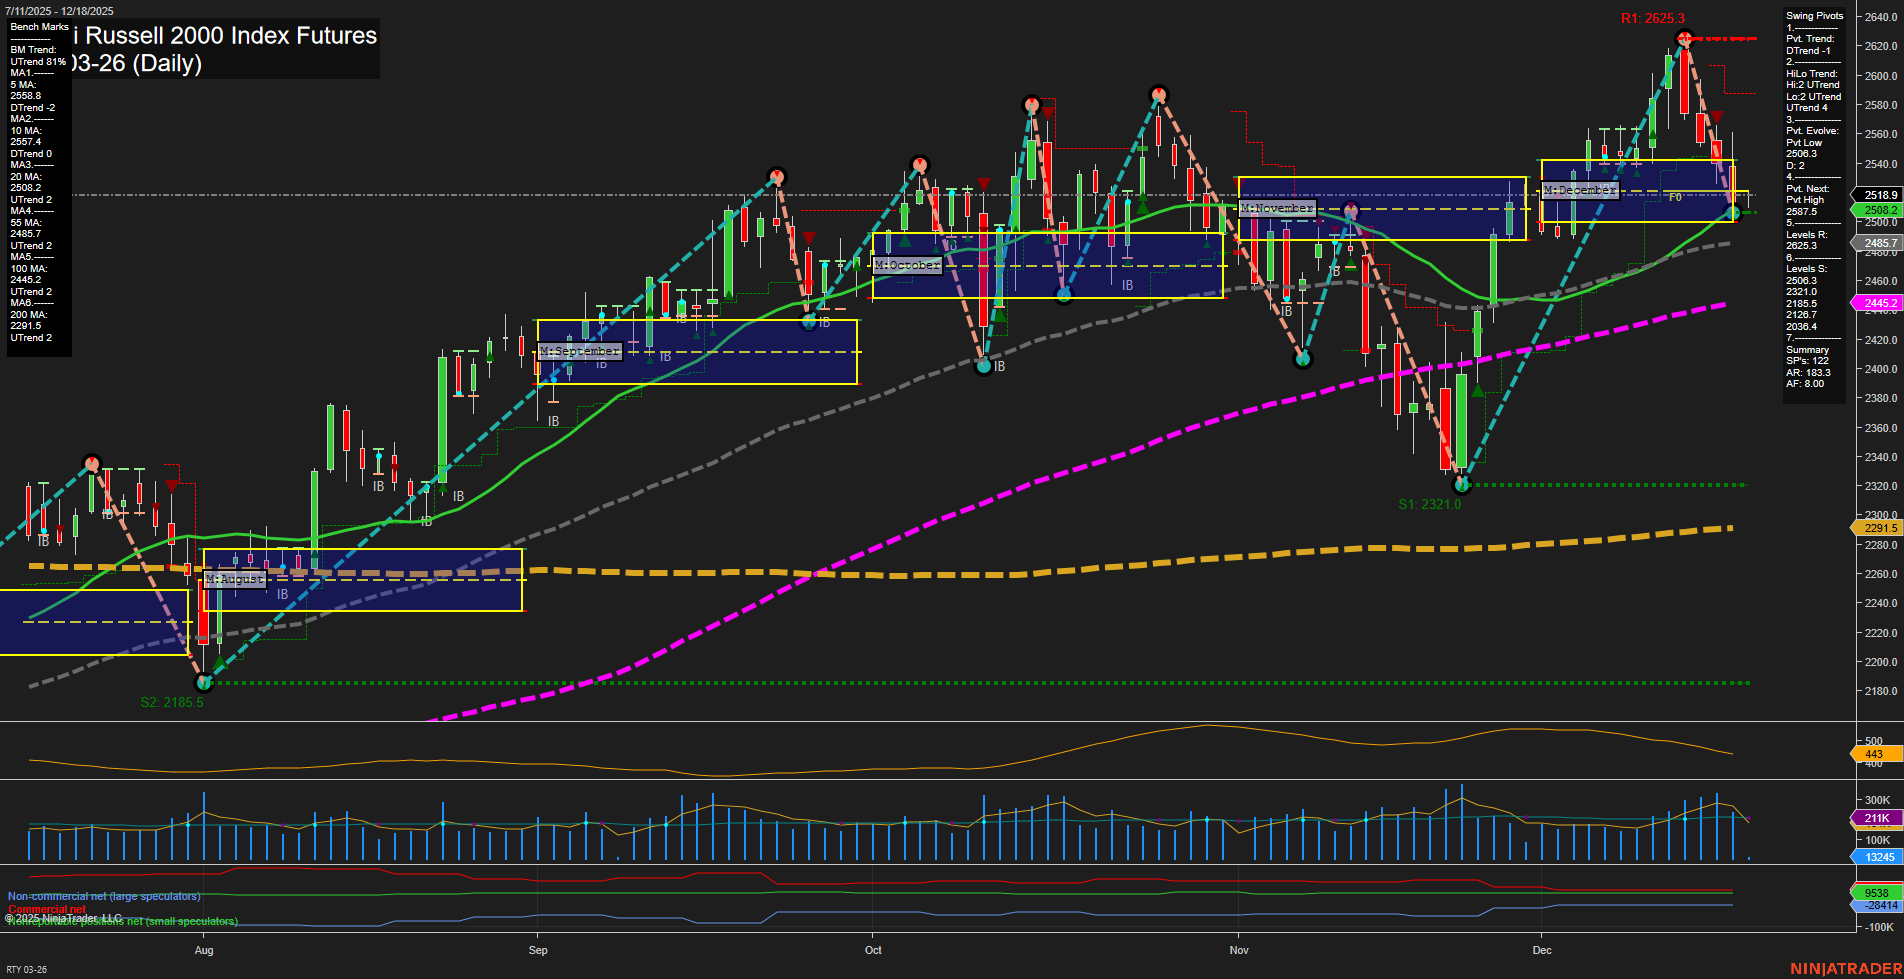Viewport: 1904px width, 979px height.
Task: Click the late-September pivot high circle marker
Action: click(x=775, y=177)
